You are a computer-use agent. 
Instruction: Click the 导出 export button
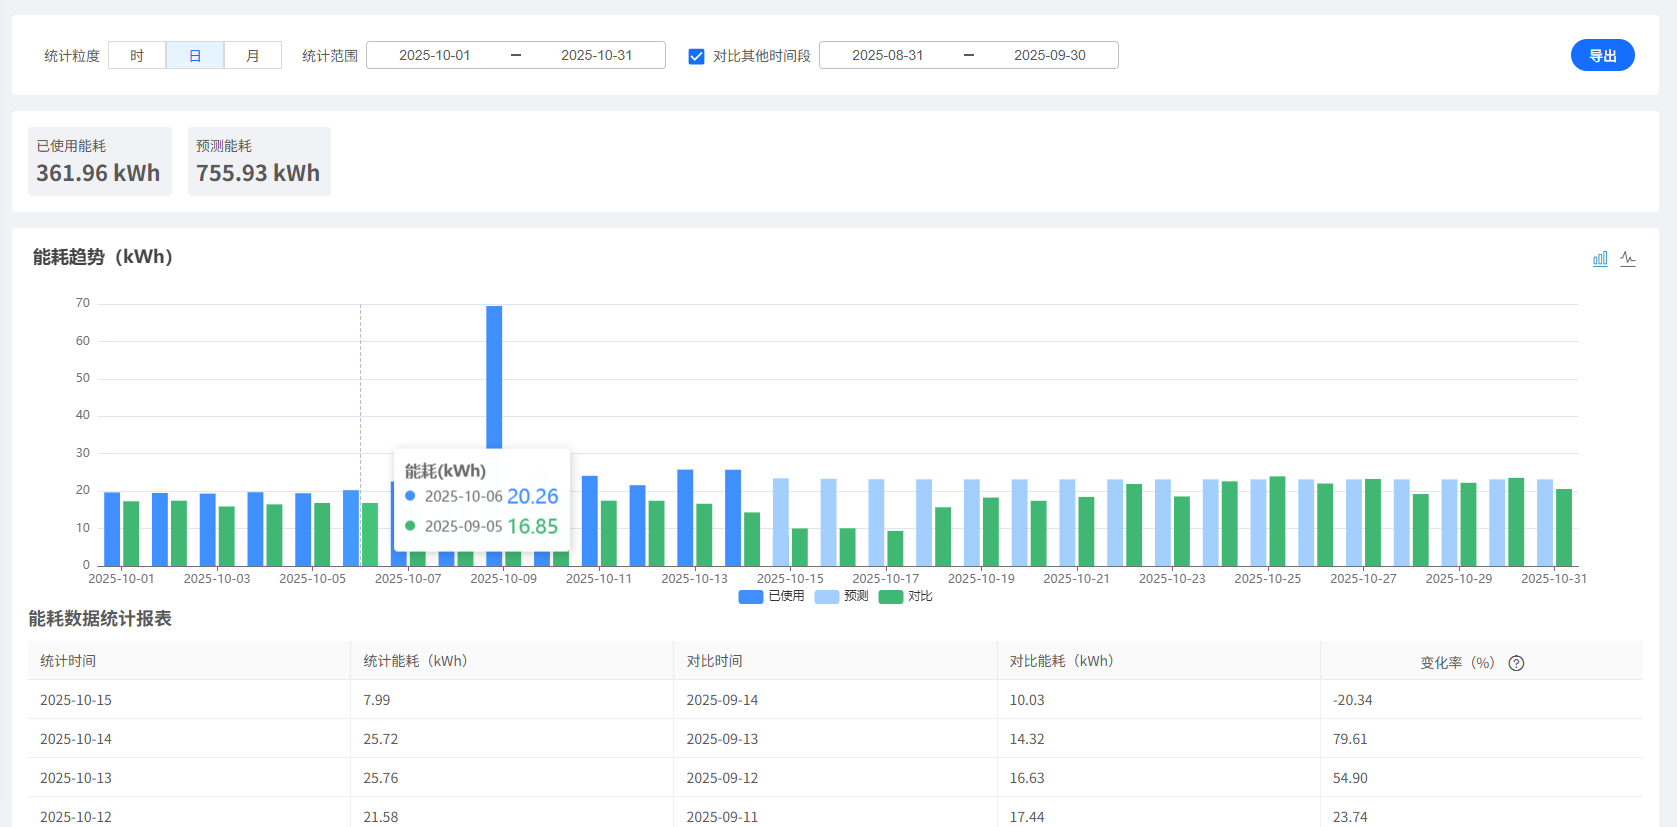1603,55
